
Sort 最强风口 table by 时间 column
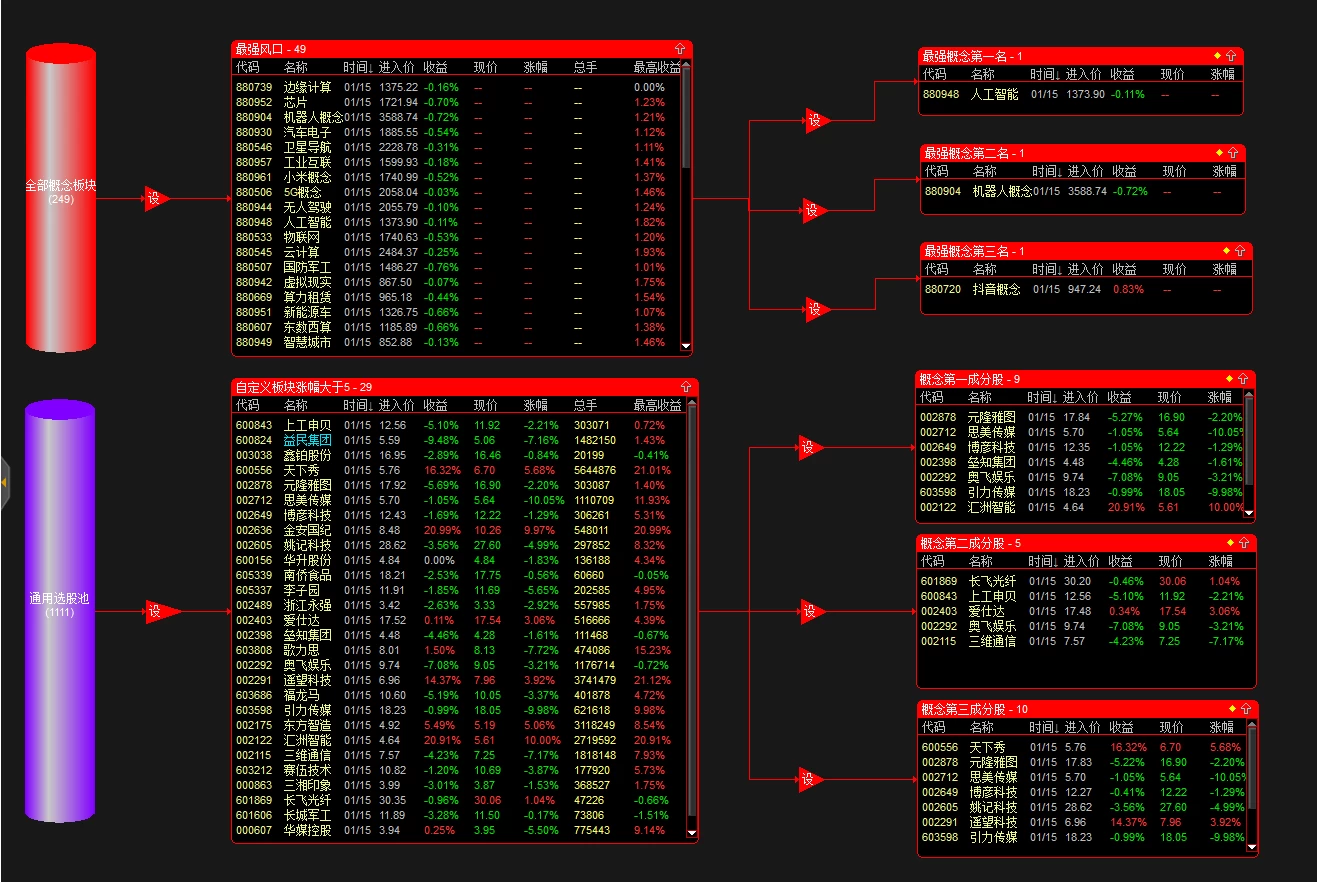click(358, 67)
